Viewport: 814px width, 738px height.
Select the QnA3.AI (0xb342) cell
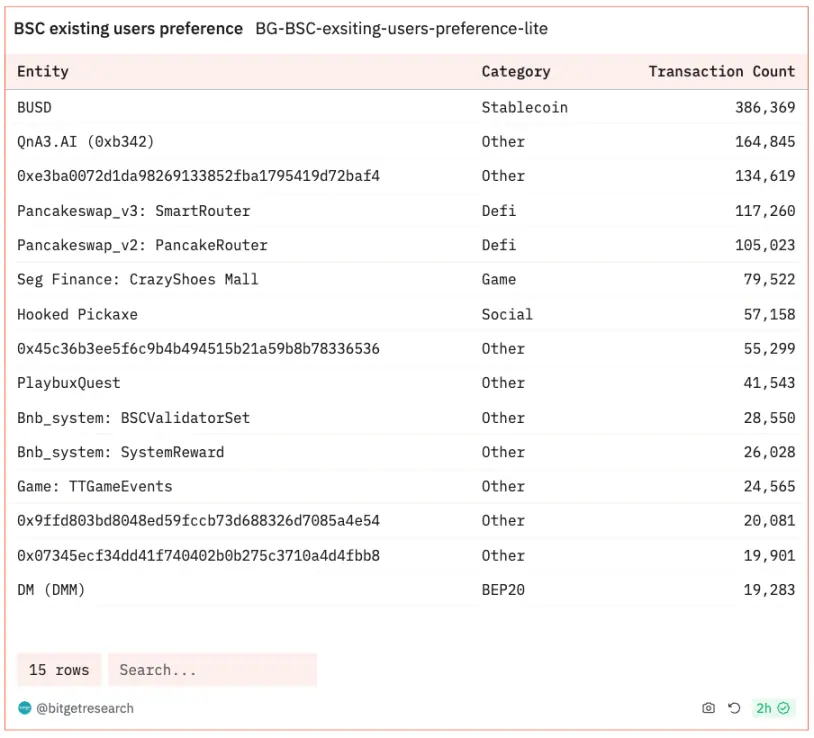point(85,142)
